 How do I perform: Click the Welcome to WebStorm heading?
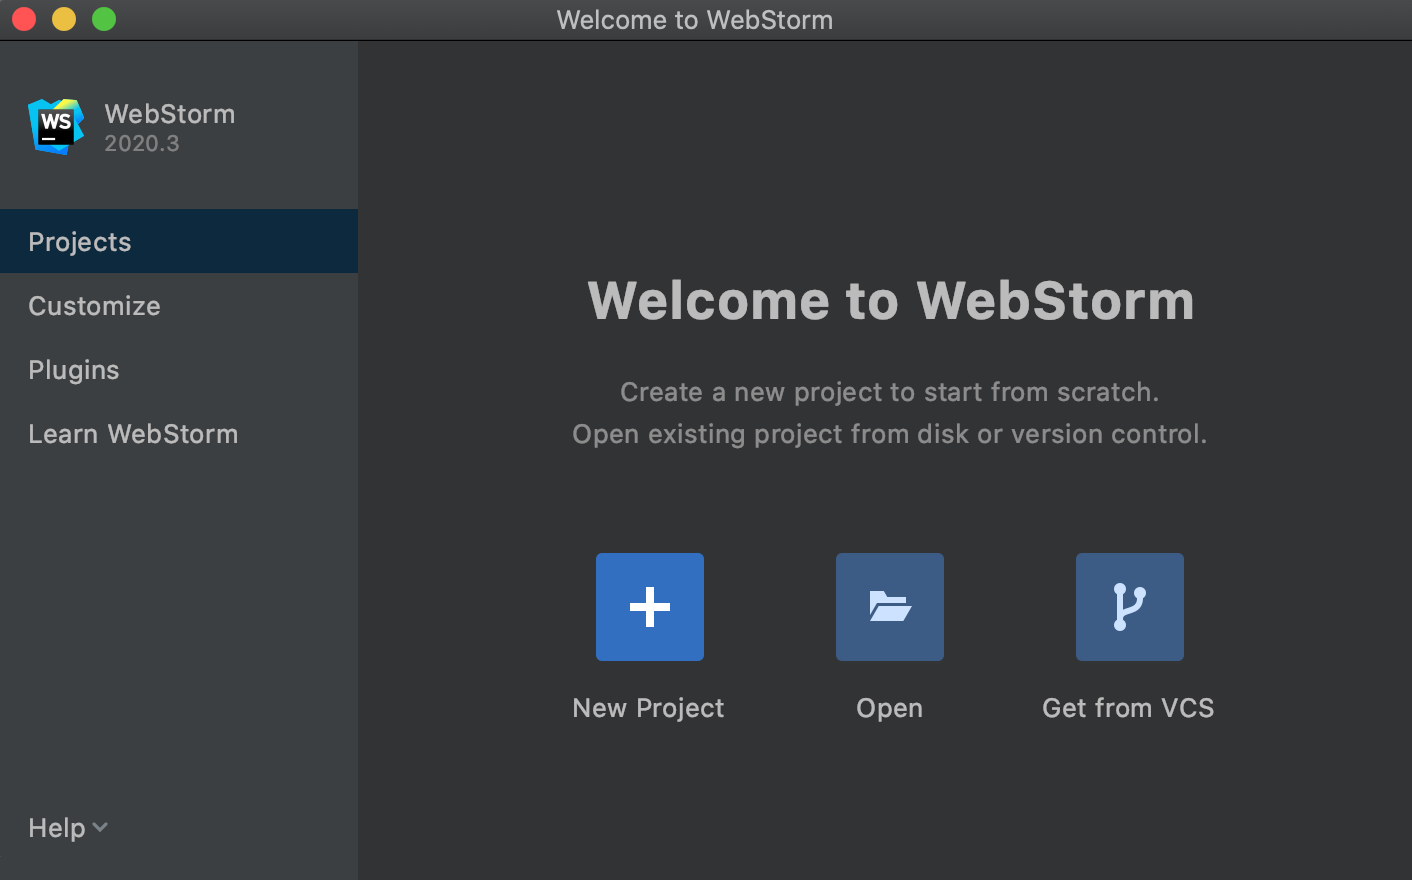[x=891, y=301]
